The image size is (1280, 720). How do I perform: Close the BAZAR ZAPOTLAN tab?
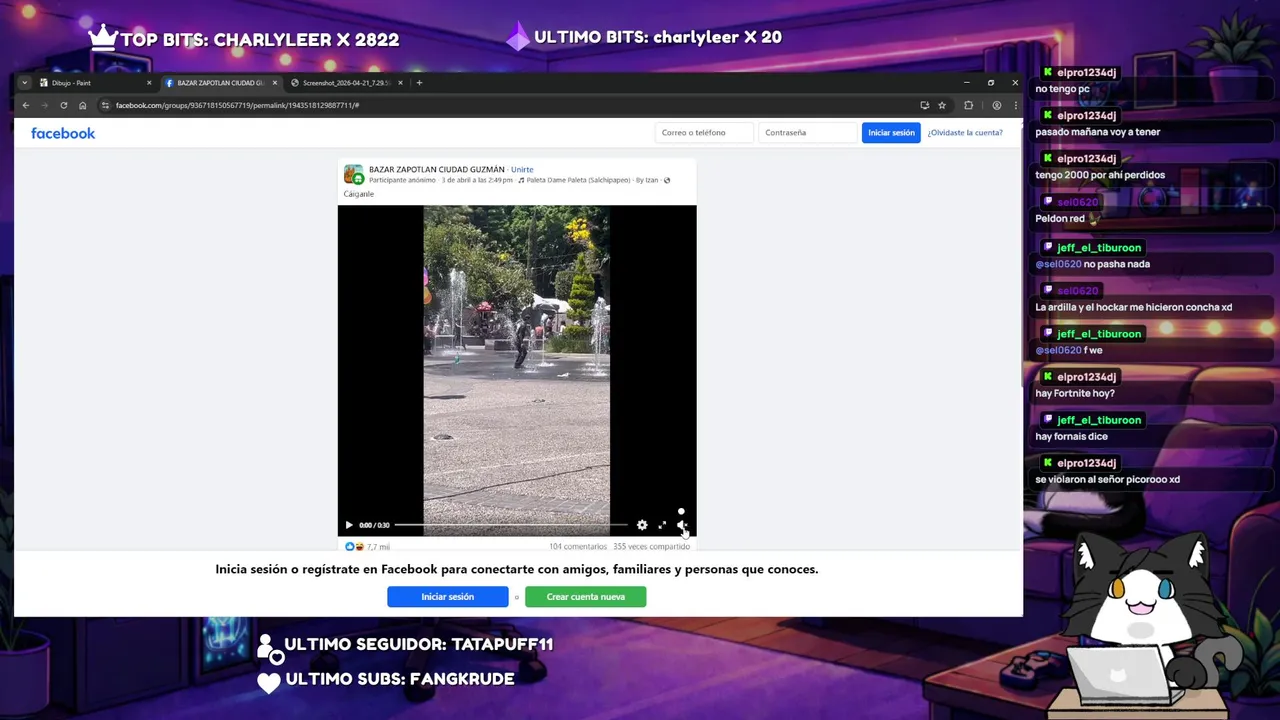tap(275, 83)
